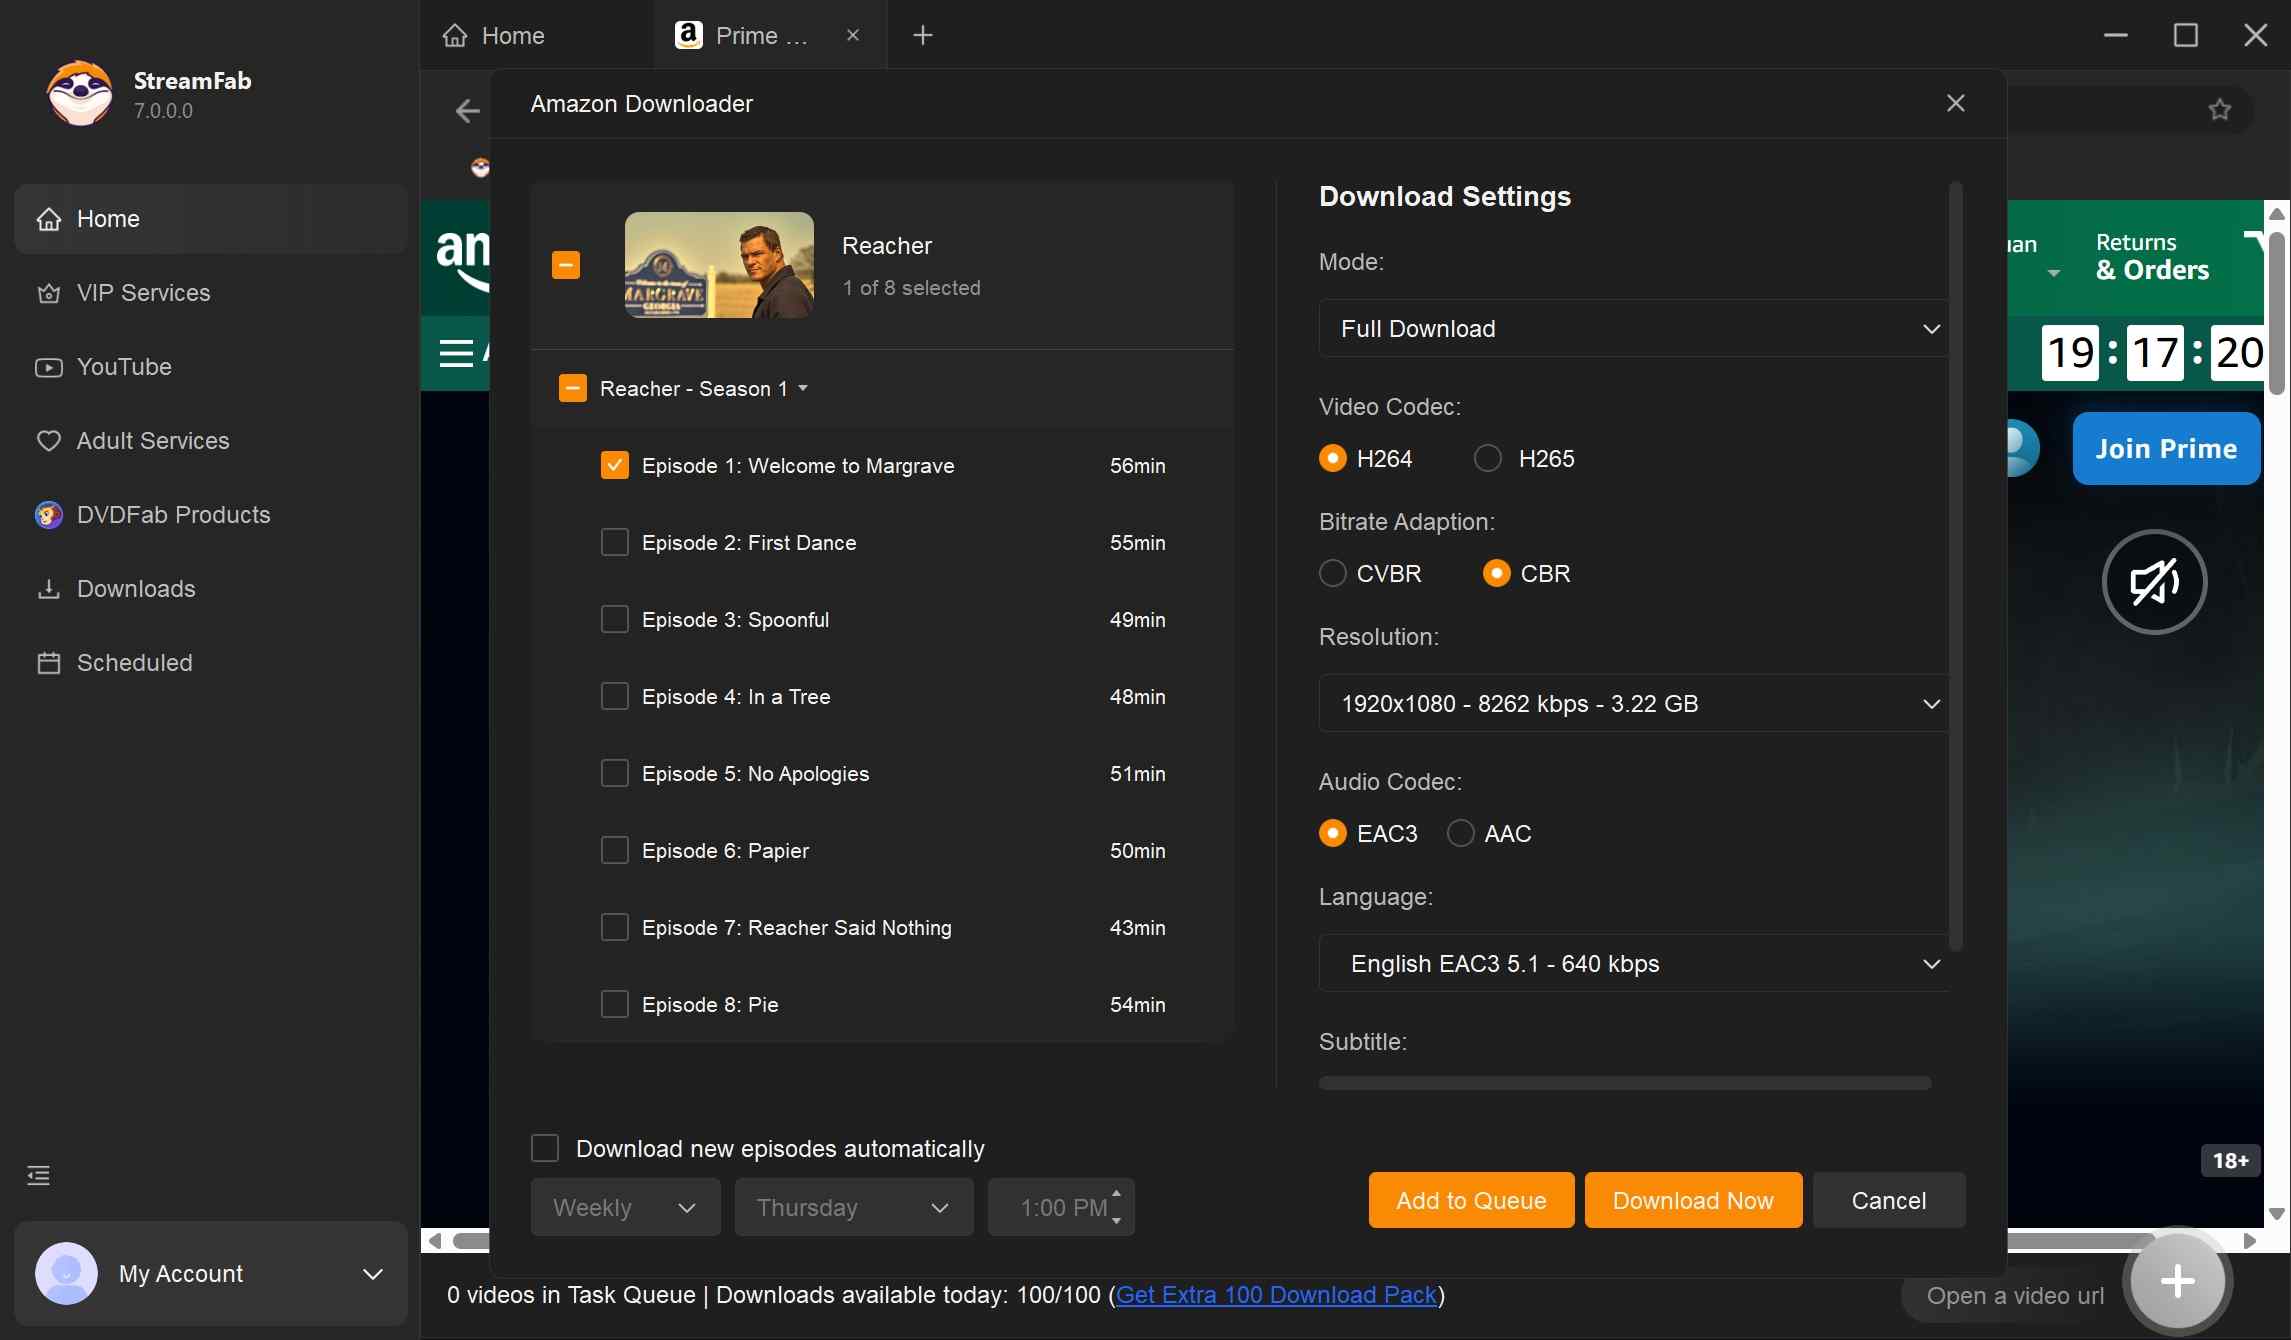The width and height of the screenshot is (2291, 1340).
Task: Enable Download new episodes automatically
Action: tap(546, 1147)
